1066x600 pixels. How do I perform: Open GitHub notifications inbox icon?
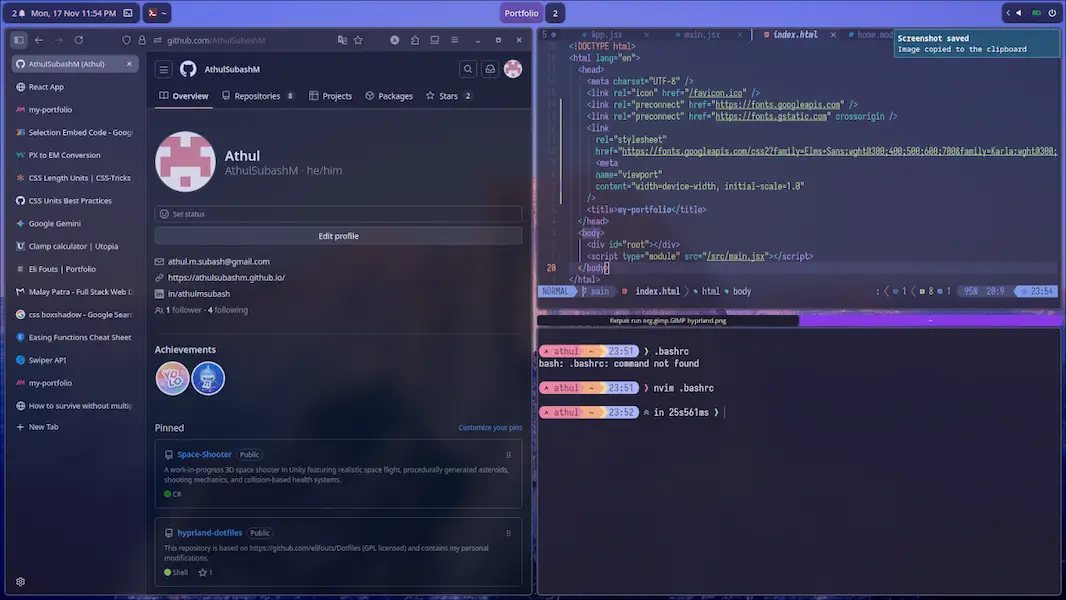489,70
